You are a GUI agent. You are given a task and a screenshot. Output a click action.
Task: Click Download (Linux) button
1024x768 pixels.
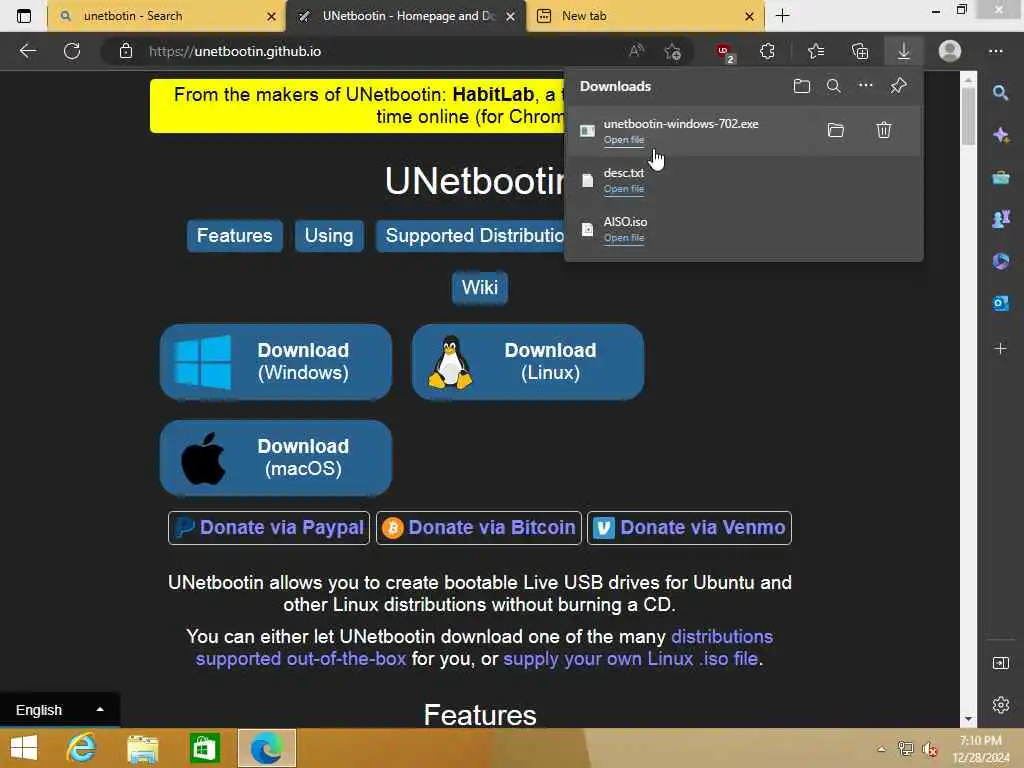click(x=528, y=362)
